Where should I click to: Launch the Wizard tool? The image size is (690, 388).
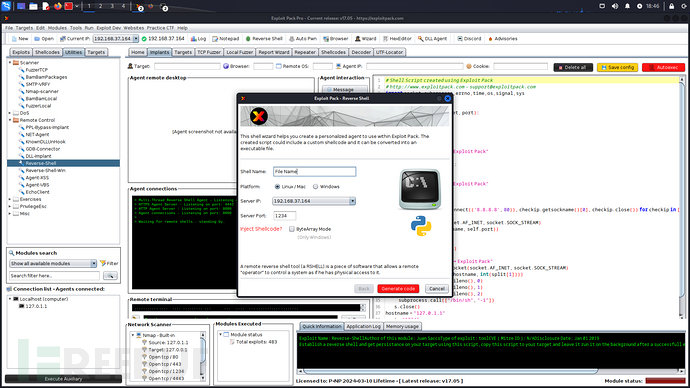(x=366, y=39)
